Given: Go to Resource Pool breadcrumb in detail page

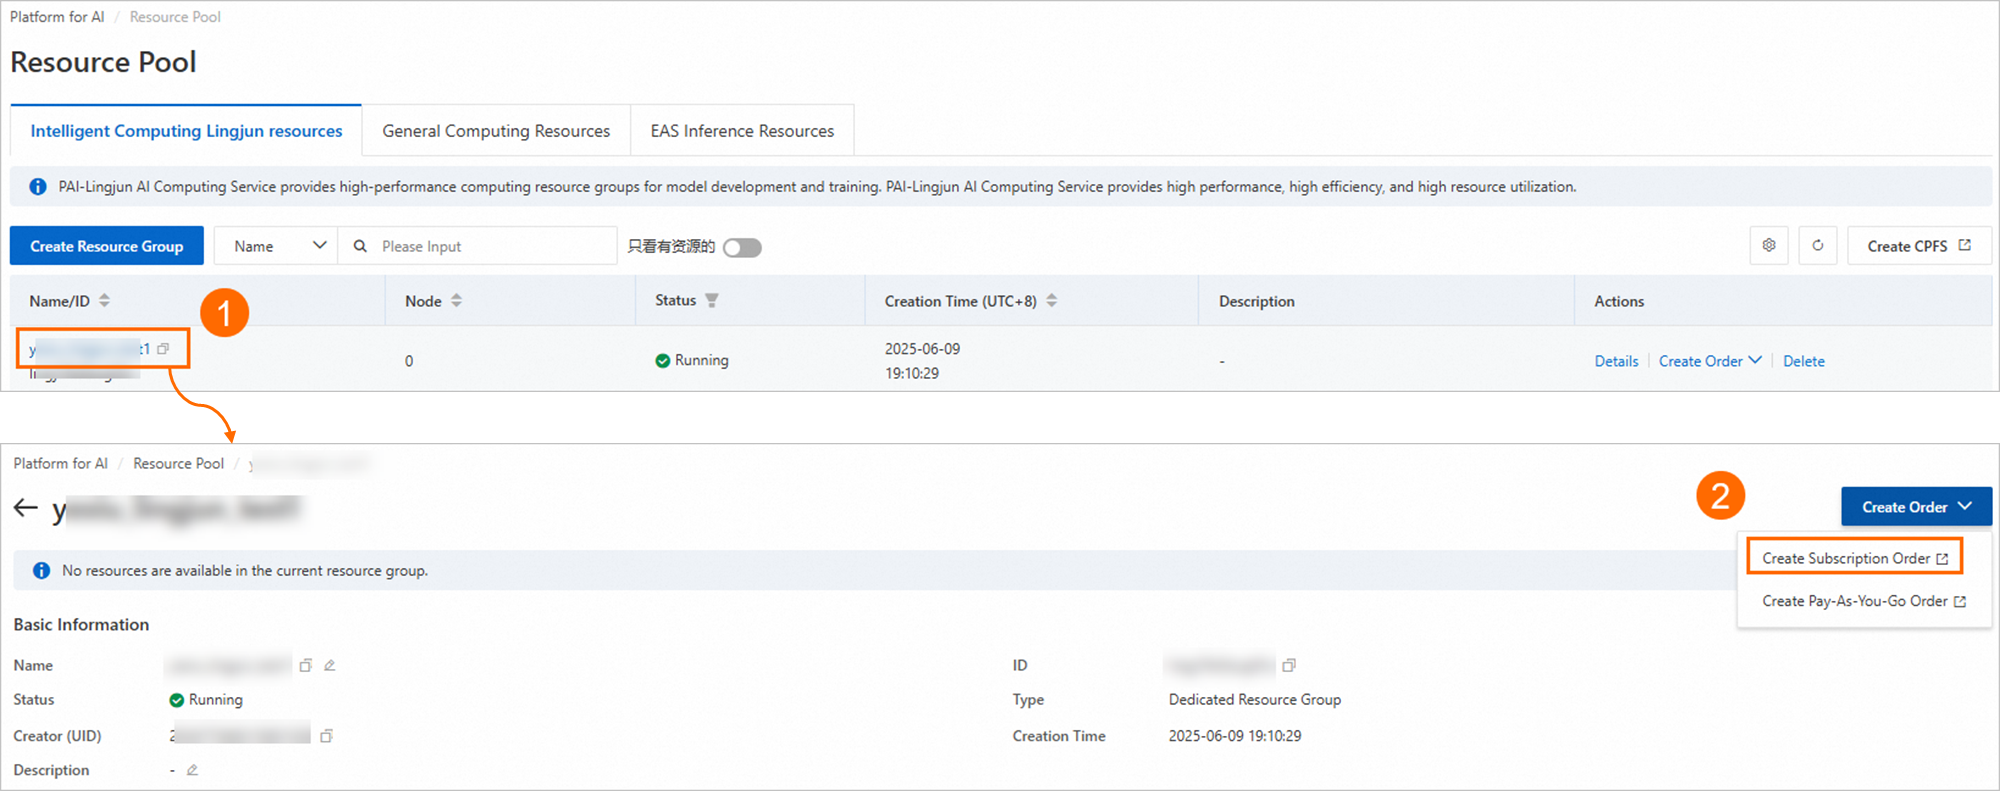Looking at the screenshot, I should (178, 463).
